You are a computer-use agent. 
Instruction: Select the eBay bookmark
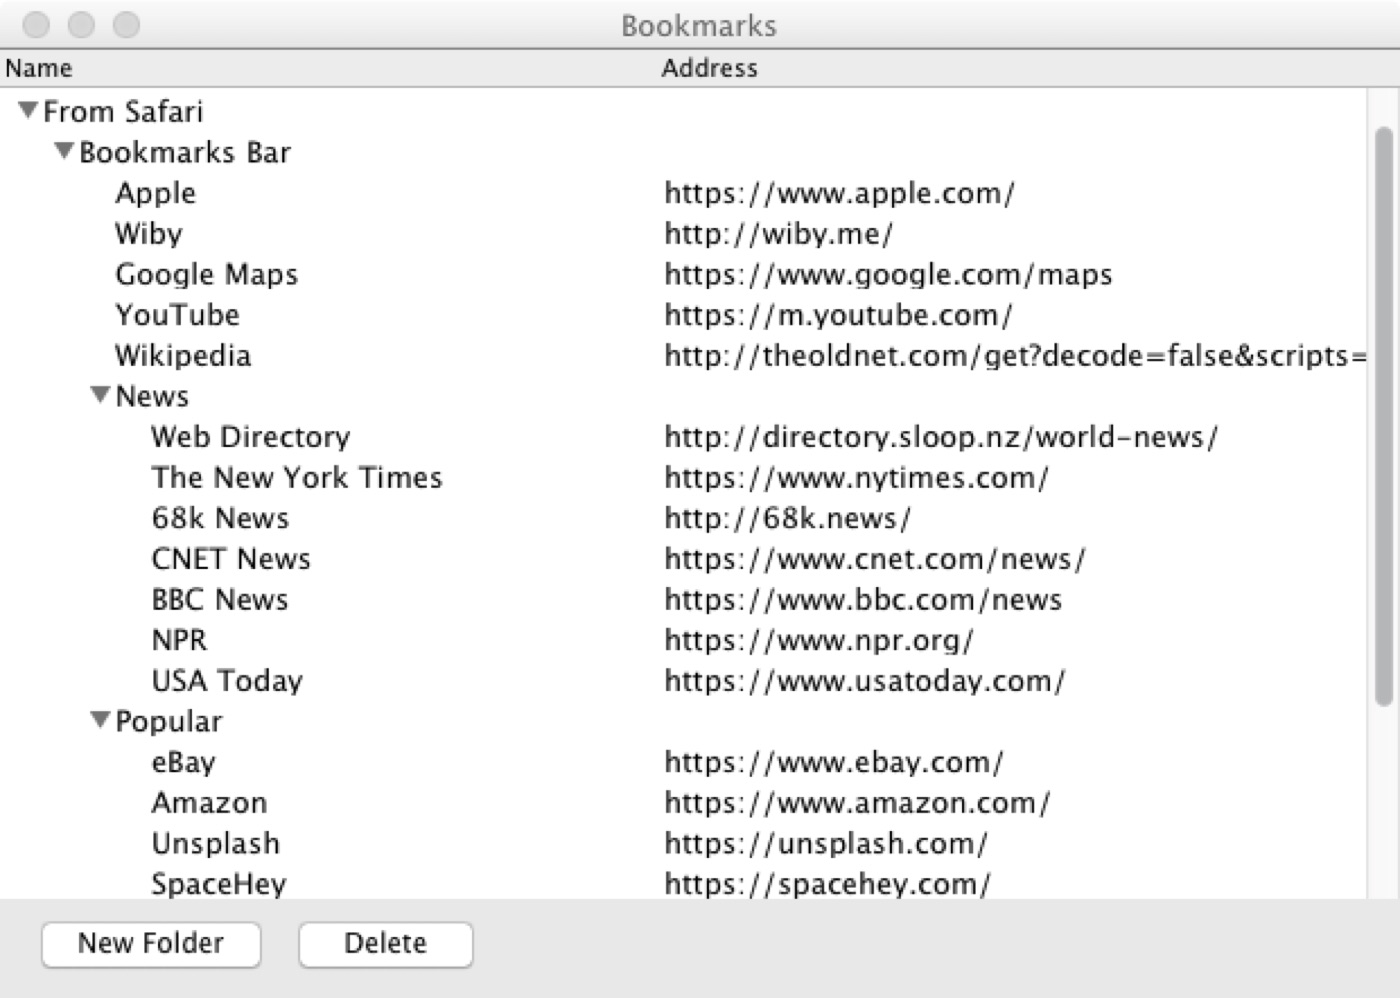point(184,762)
